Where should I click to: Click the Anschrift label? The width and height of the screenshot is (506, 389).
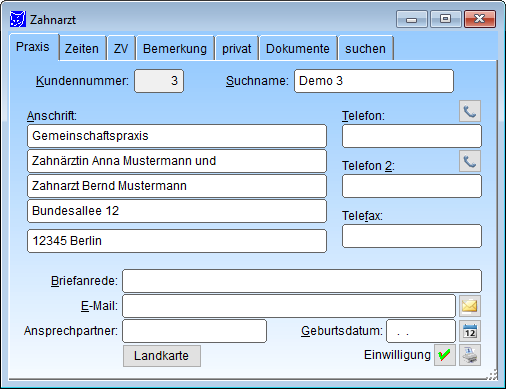click(52, 116)
